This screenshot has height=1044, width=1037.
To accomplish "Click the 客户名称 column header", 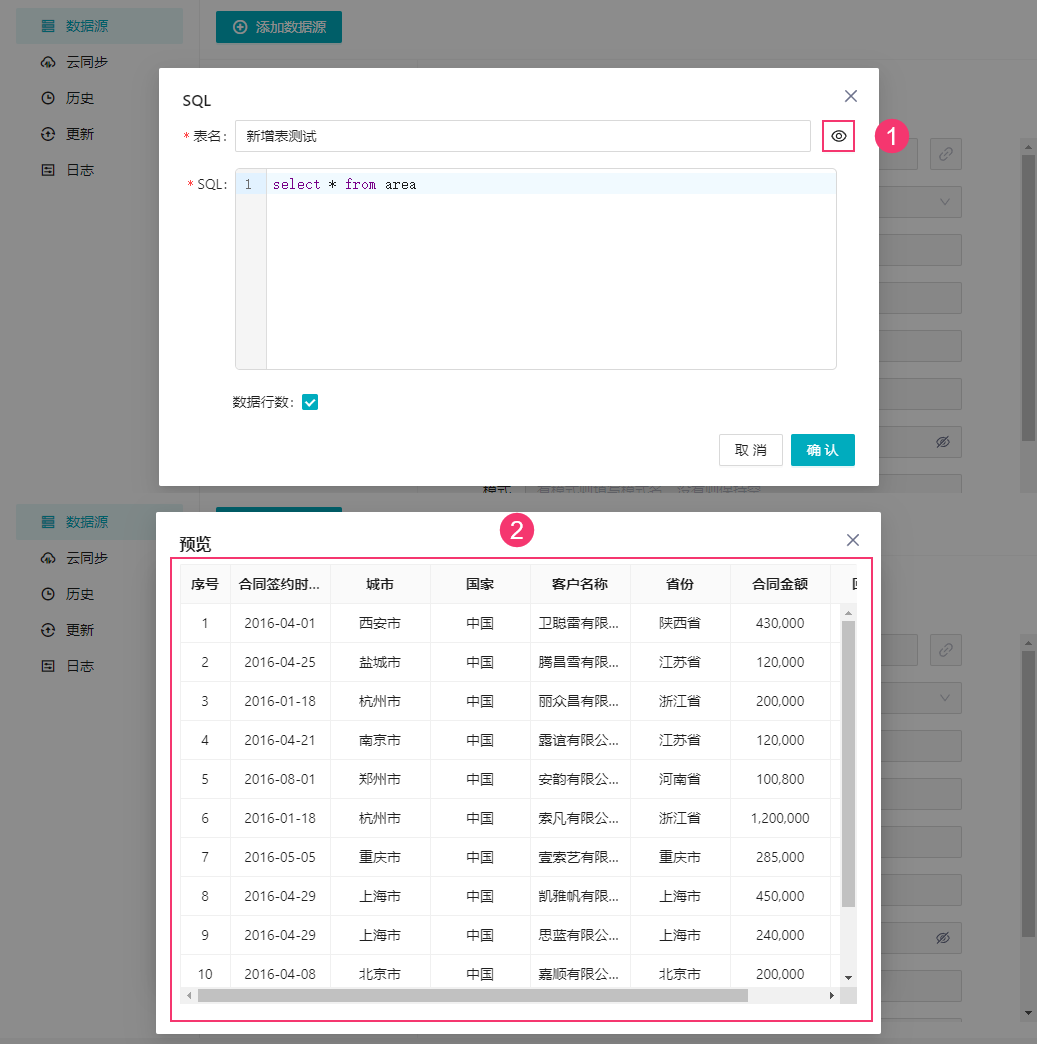I will [x=579, y=584].
